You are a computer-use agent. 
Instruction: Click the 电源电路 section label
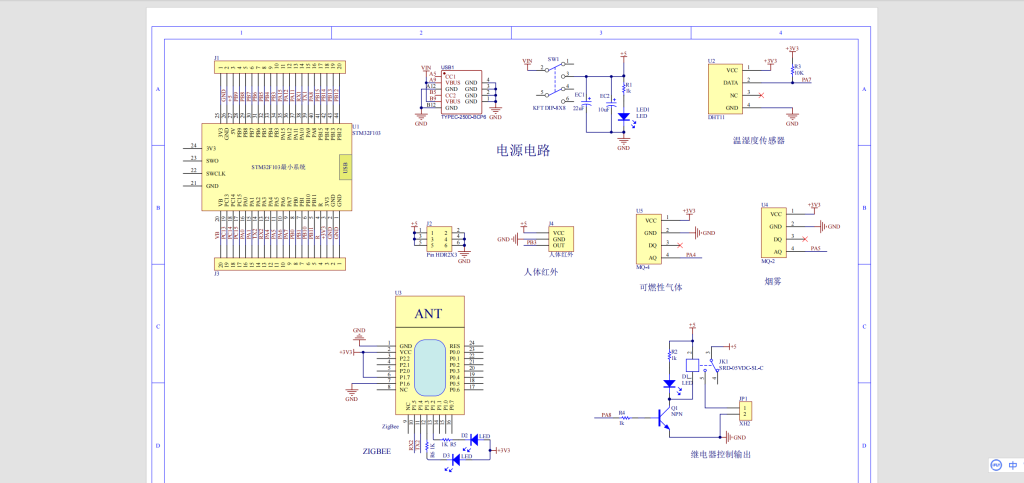[524, 150]
